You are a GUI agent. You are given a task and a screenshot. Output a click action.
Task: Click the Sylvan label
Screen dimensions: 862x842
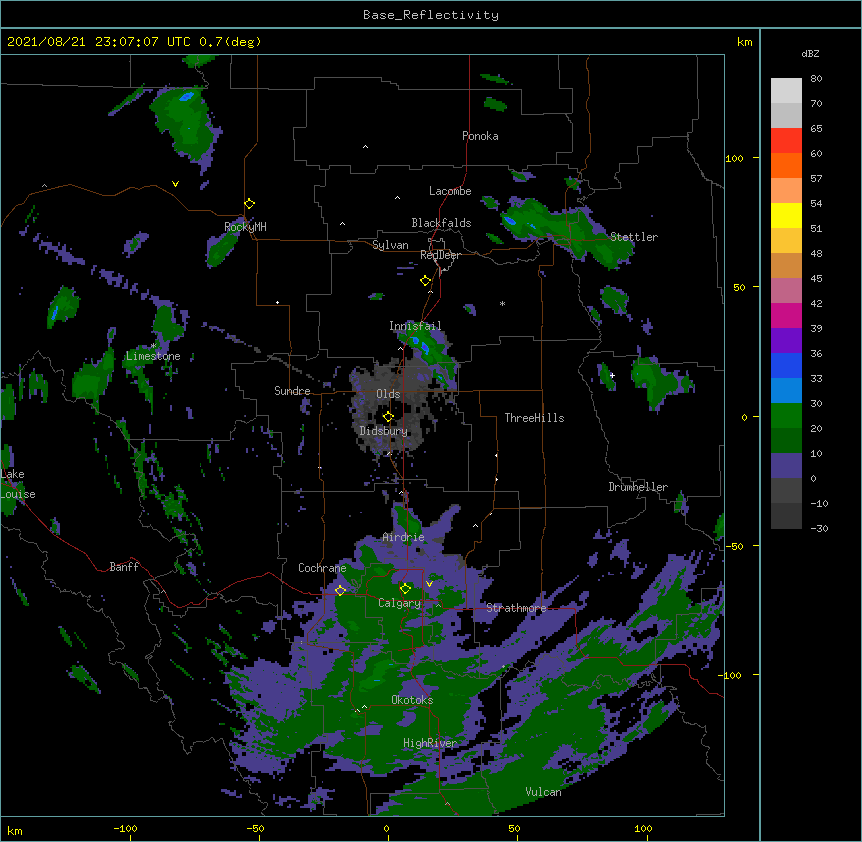coord(390,245)
